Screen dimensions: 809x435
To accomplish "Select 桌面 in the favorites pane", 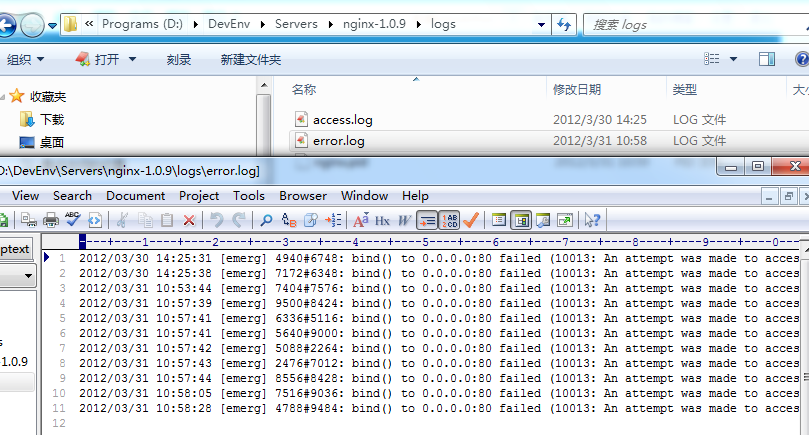I will pos(42,142).
